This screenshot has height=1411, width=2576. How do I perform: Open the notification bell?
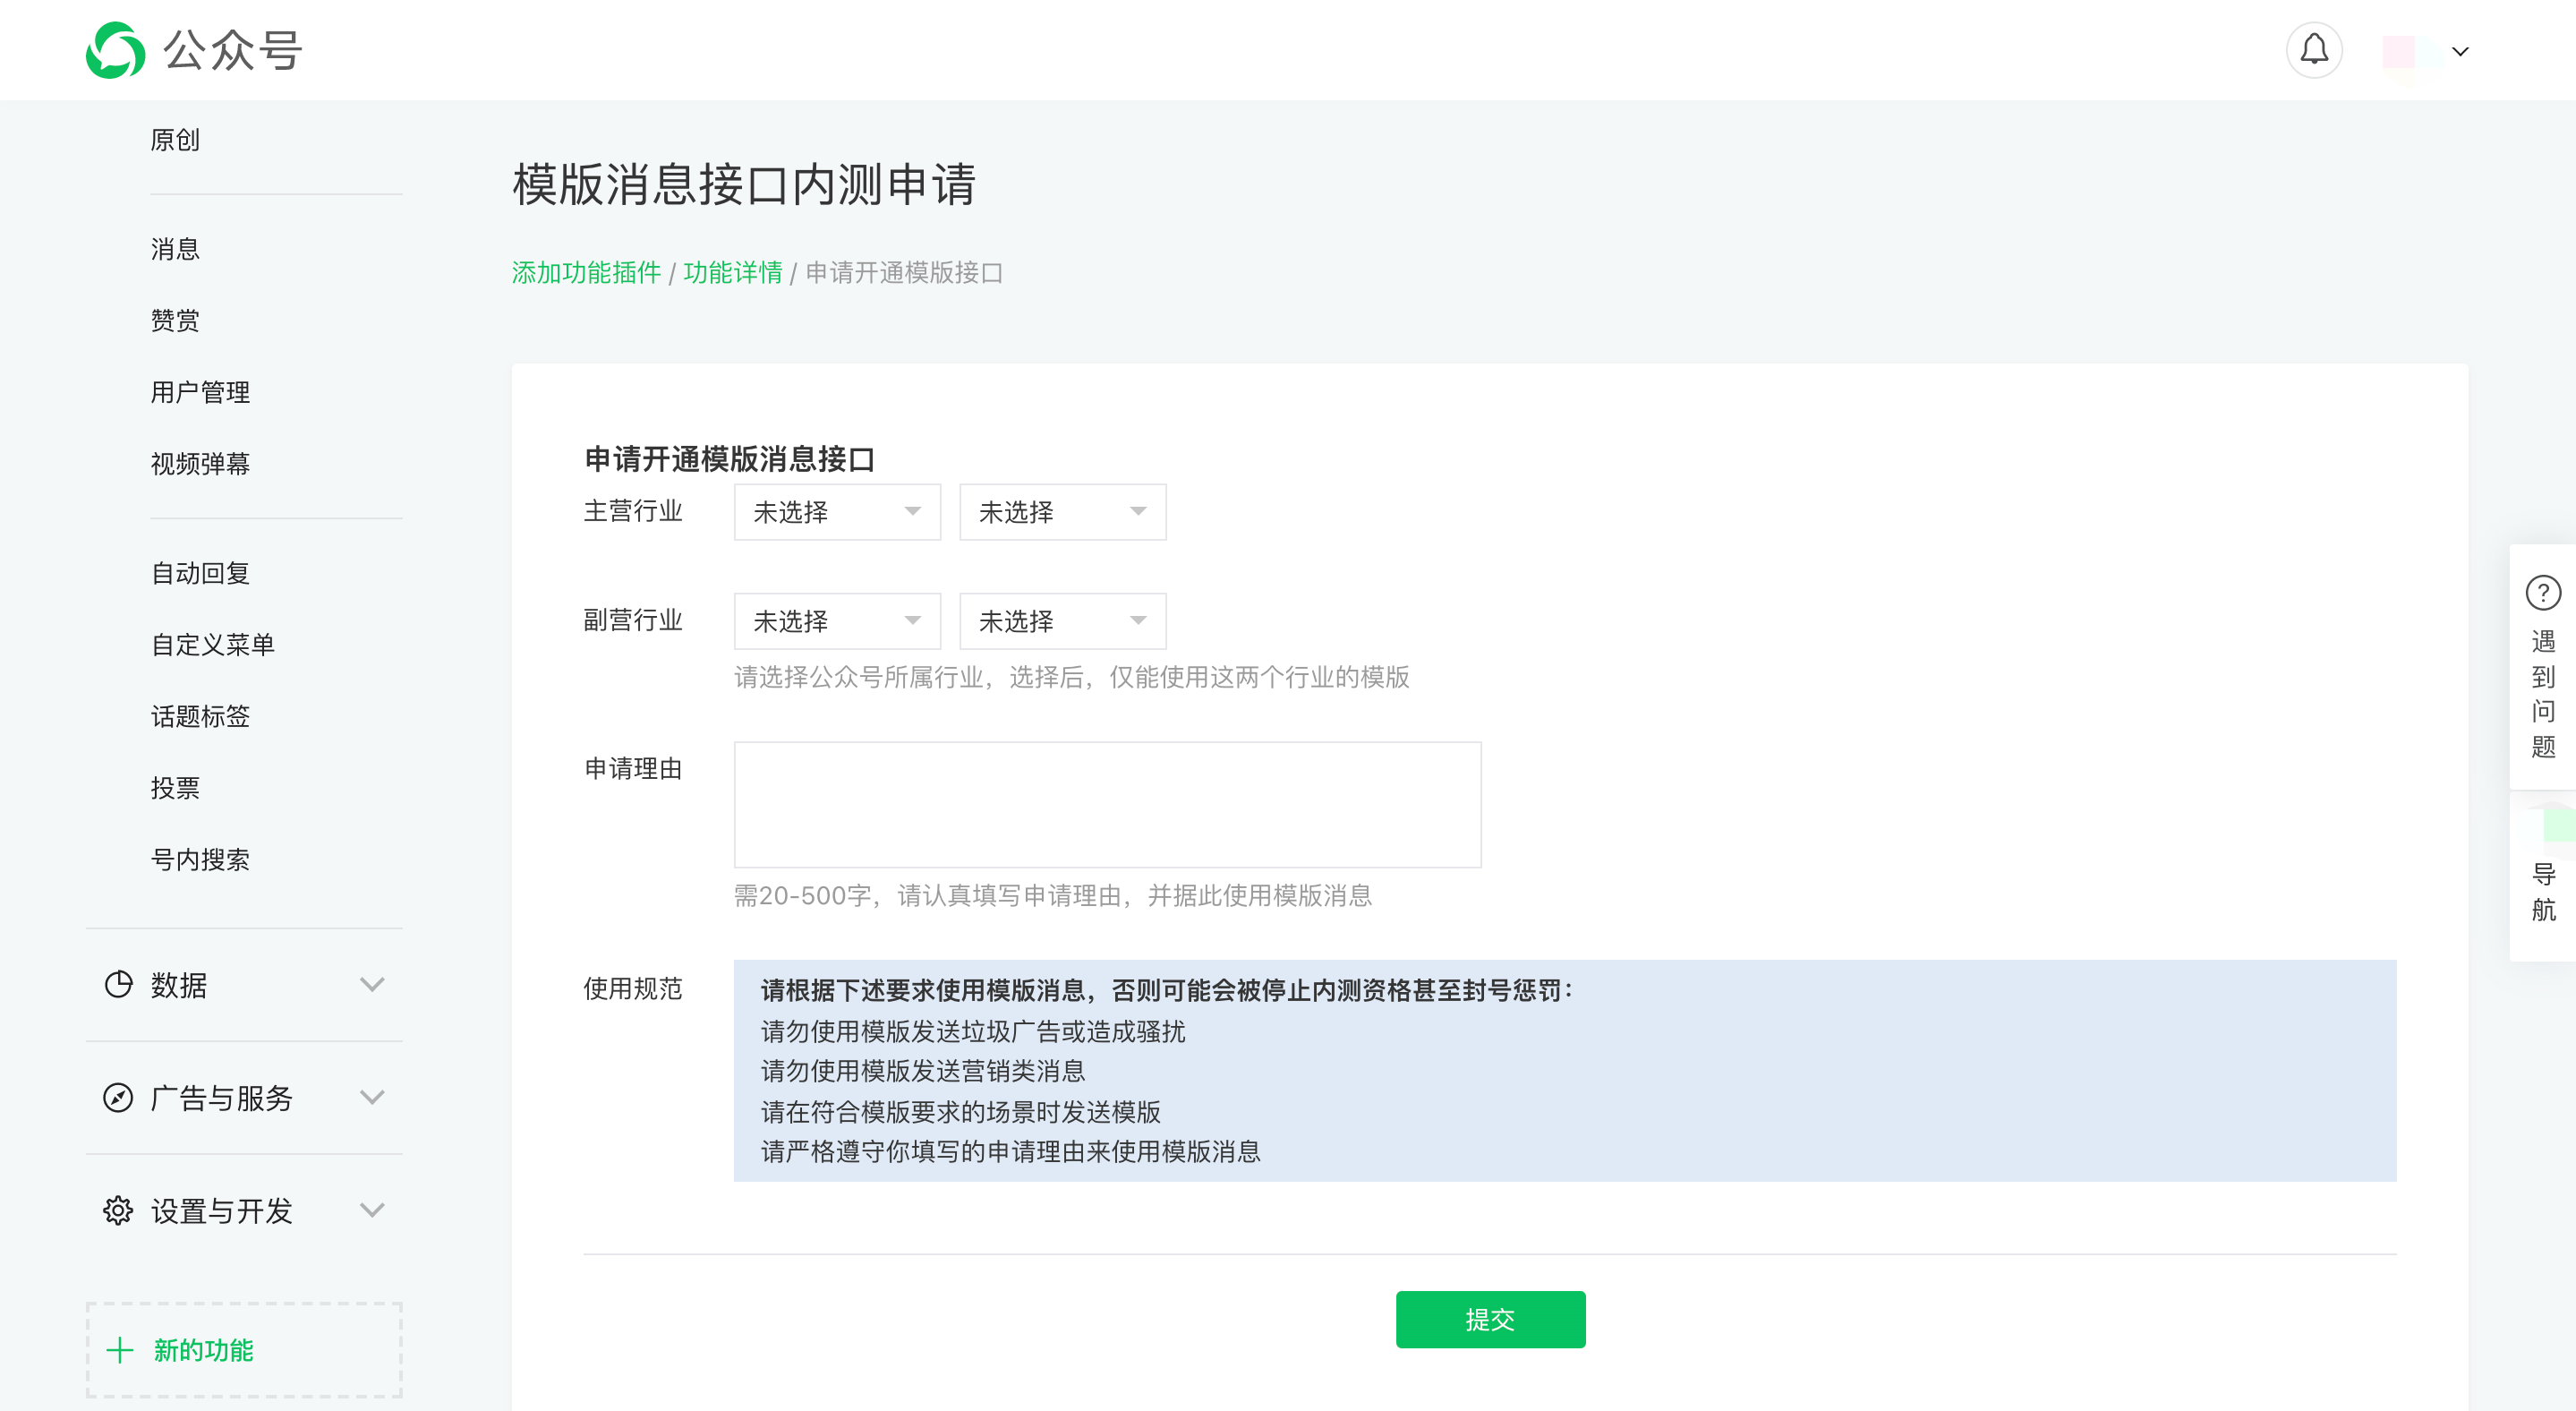click(x=2314, y=50)
